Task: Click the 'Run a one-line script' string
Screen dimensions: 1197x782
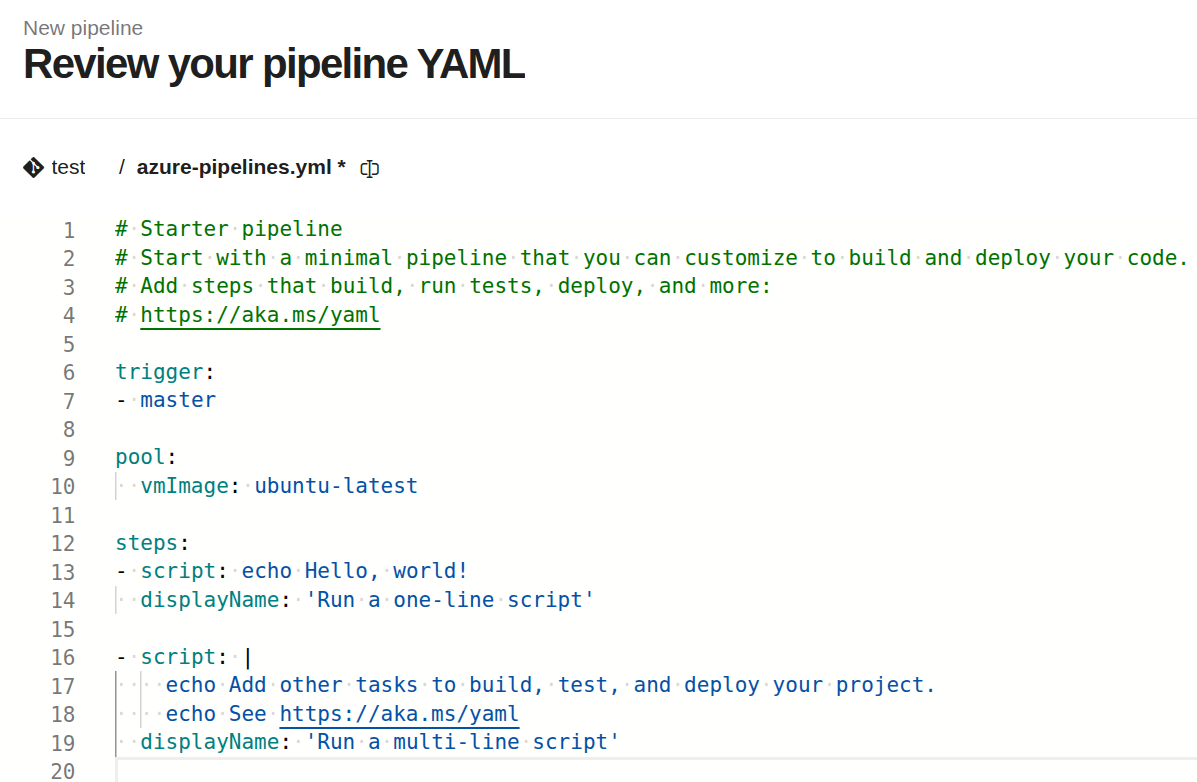Action: pyautogui.click(x=450, y=600)
